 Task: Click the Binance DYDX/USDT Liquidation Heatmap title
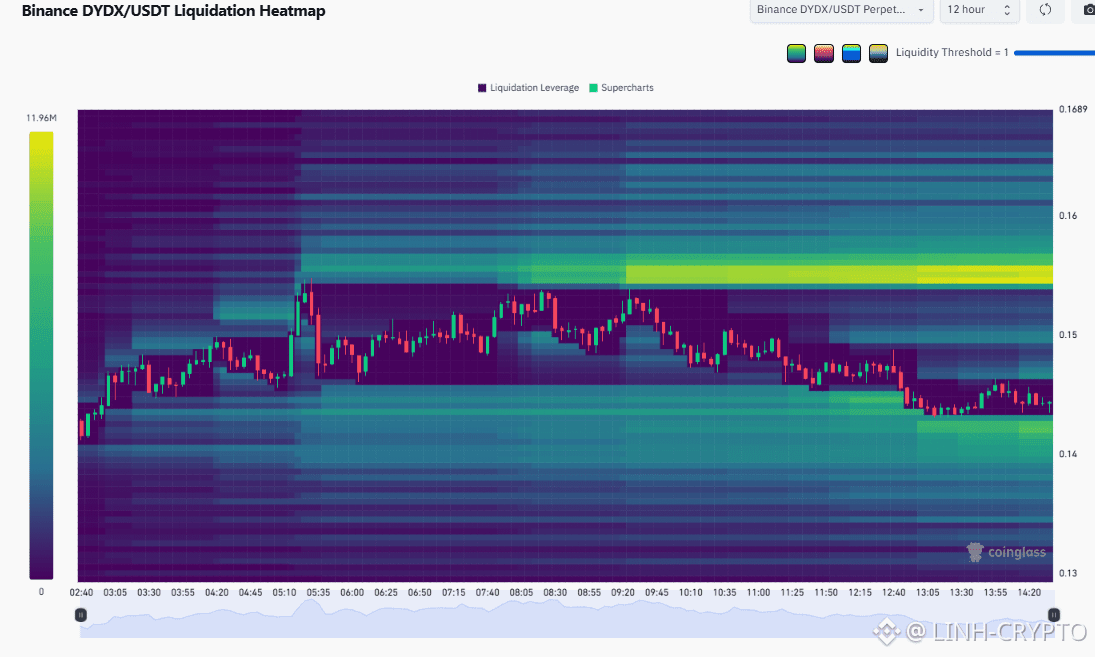[x=173, y=11]
